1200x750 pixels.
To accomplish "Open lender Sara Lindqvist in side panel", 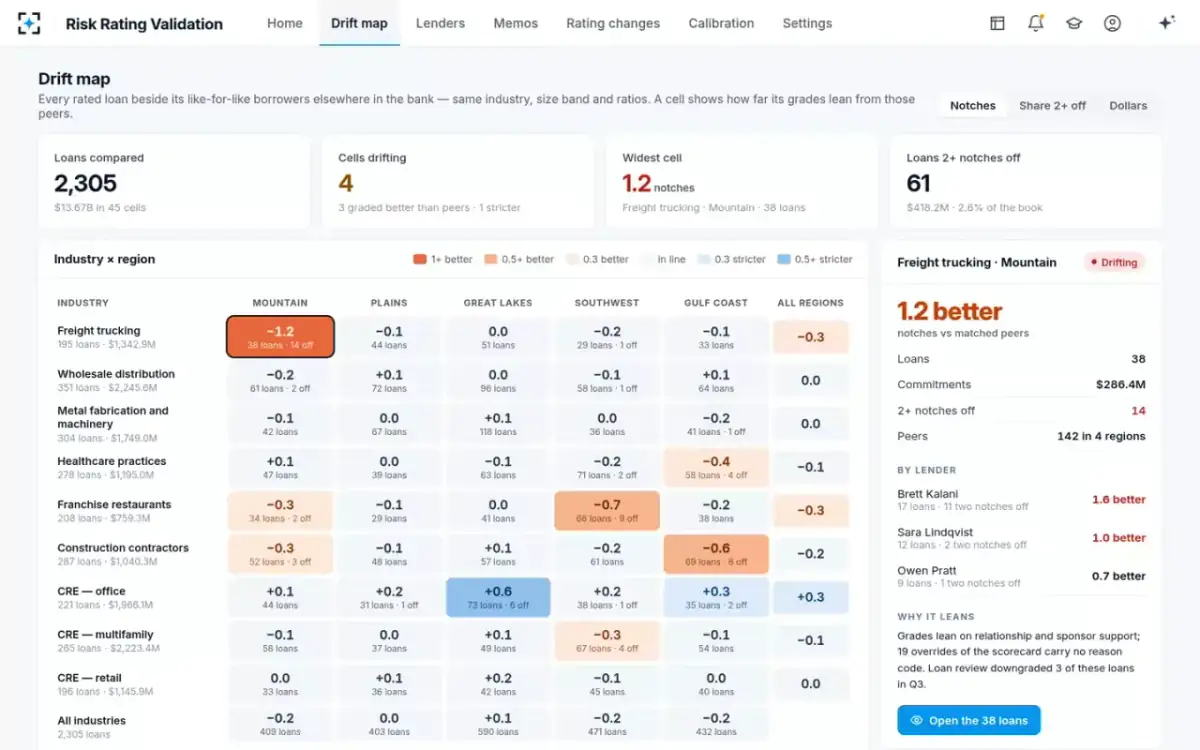I will click(1021, 538).
